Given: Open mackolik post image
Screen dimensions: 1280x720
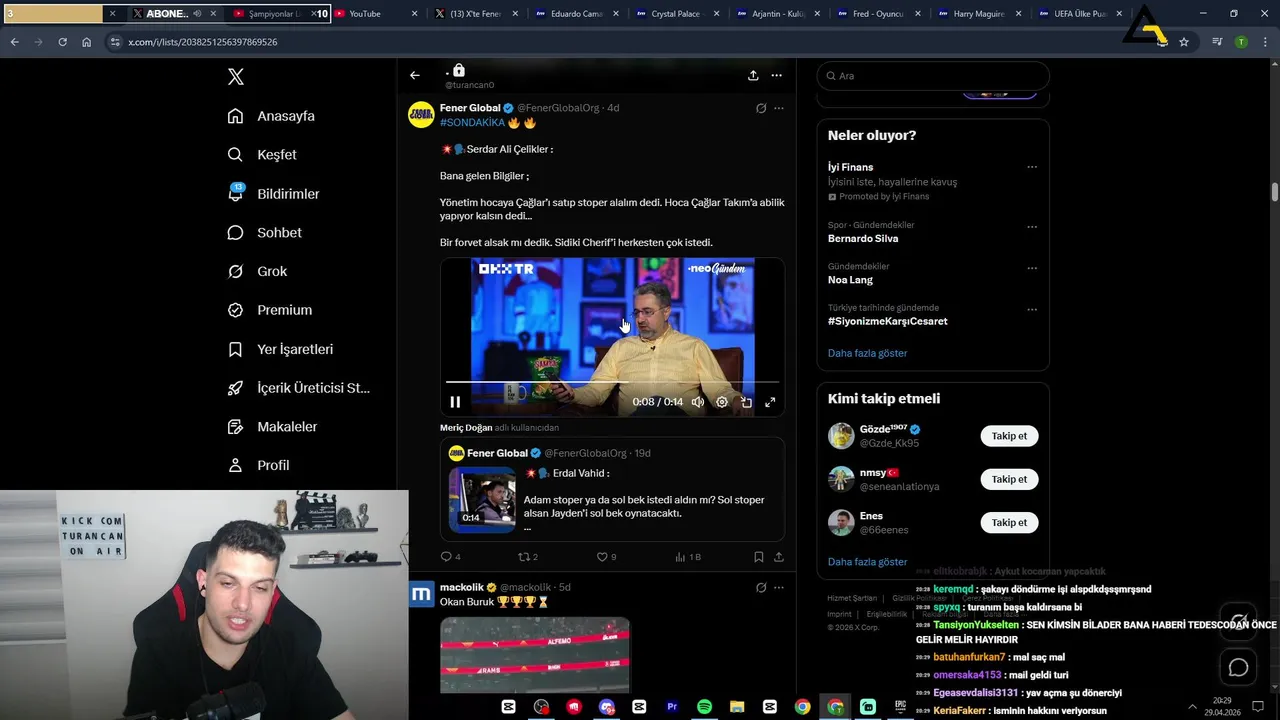Looking at the screenshot, I should [x=535, y=655].
